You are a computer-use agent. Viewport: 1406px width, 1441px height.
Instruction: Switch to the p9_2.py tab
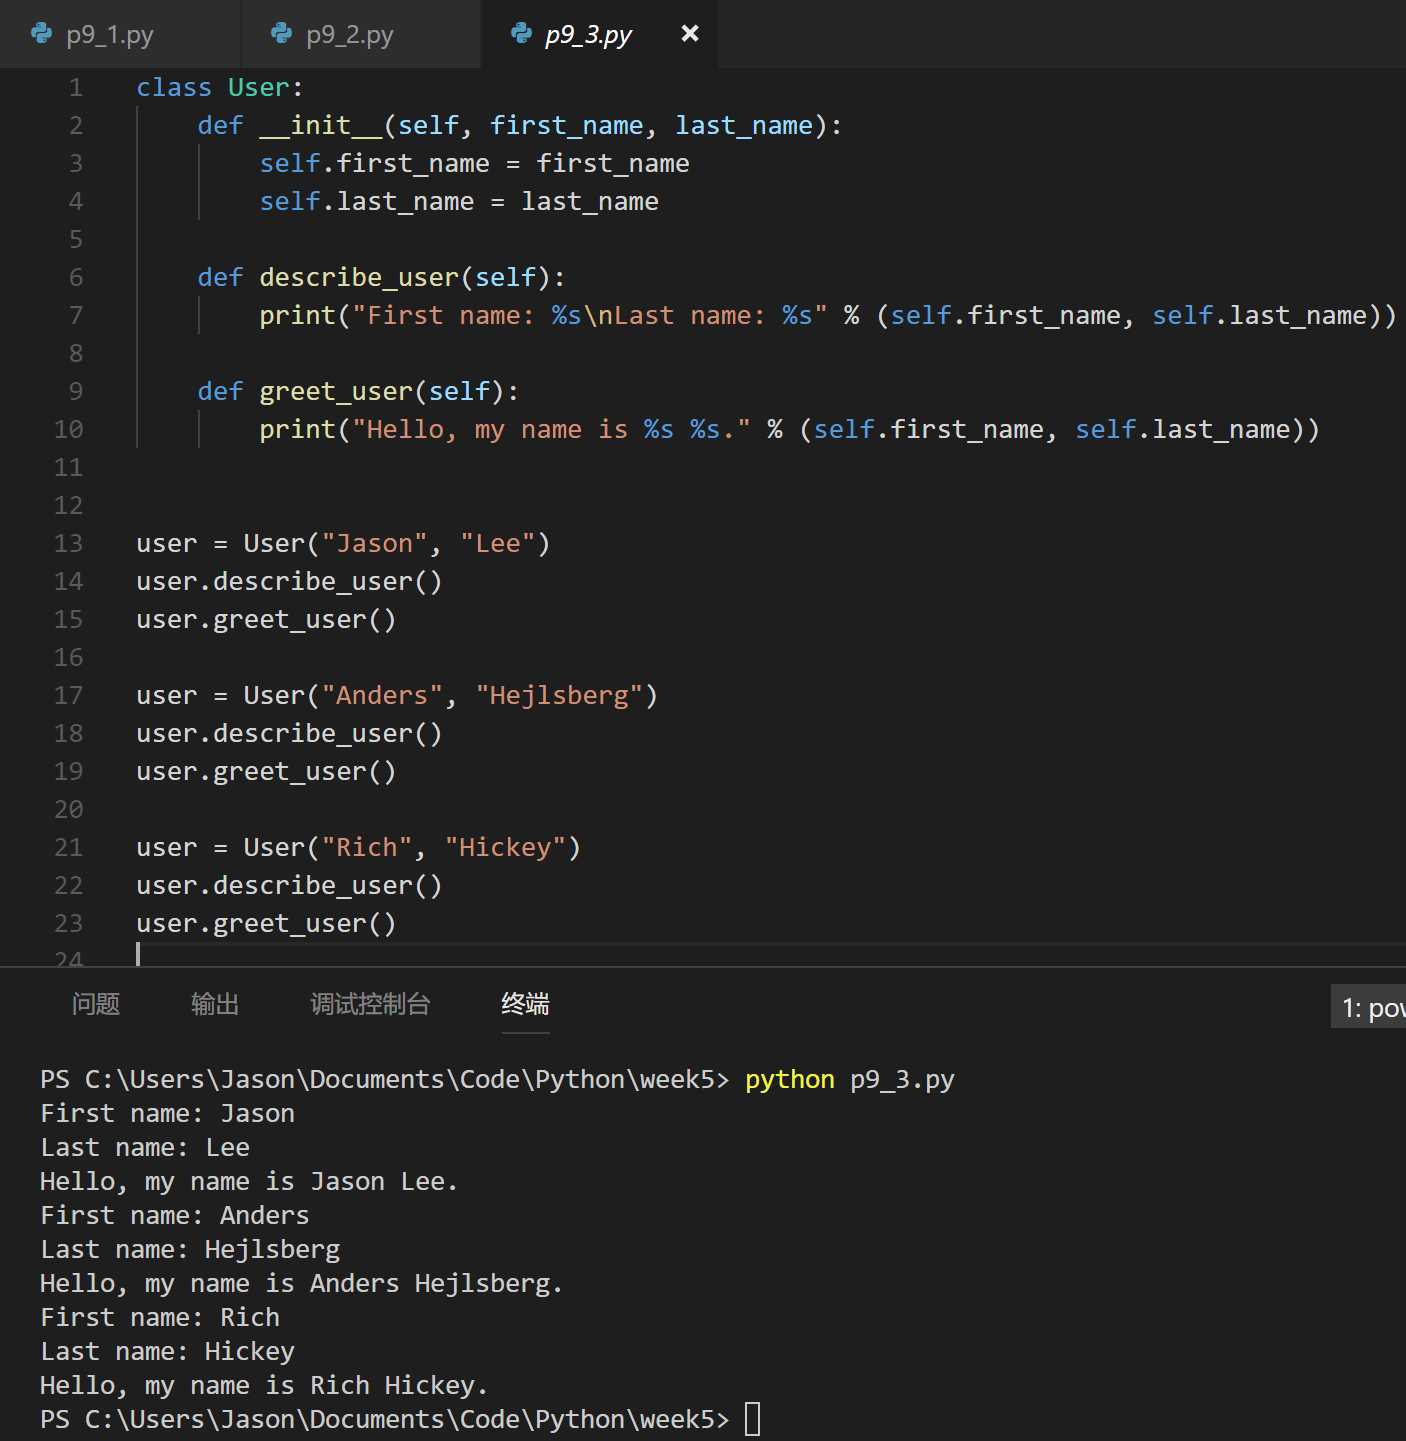[x=361, y=34]
